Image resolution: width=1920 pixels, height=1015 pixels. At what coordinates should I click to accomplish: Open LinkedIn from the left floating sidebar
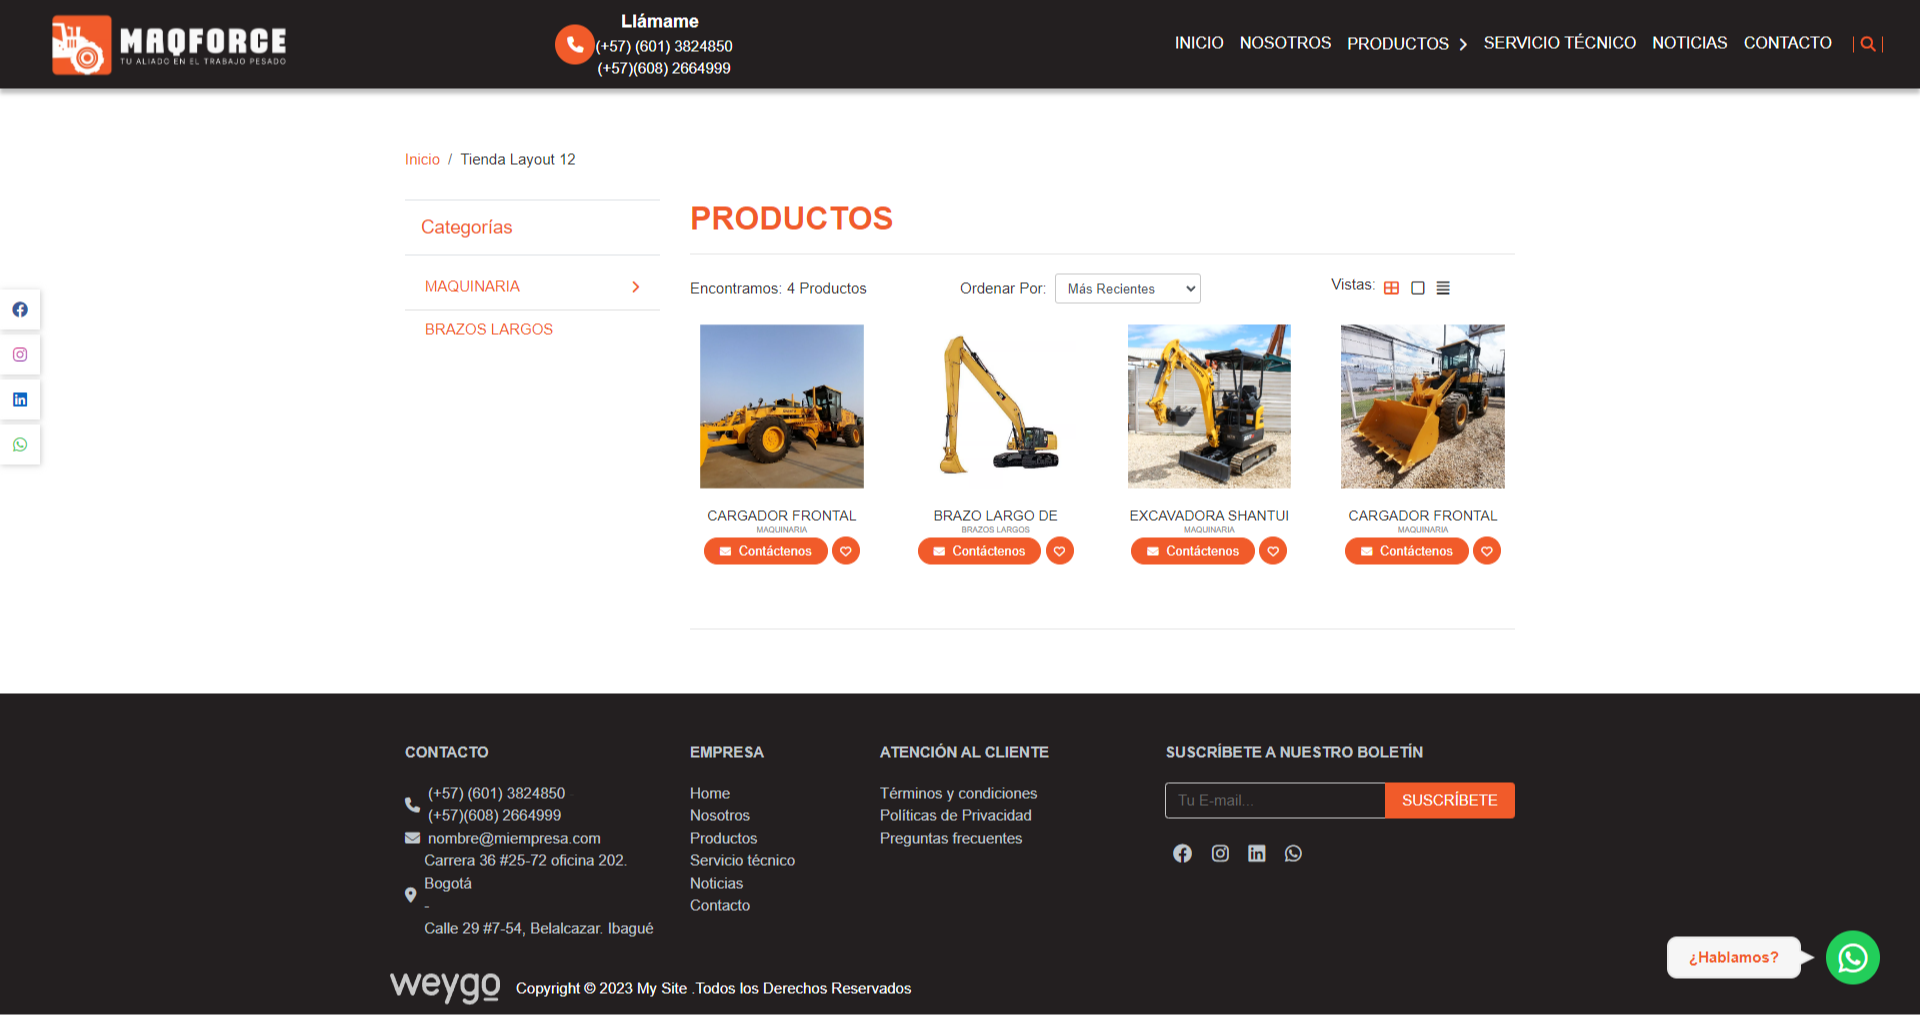pyautogui.click(x=20, y=400)
